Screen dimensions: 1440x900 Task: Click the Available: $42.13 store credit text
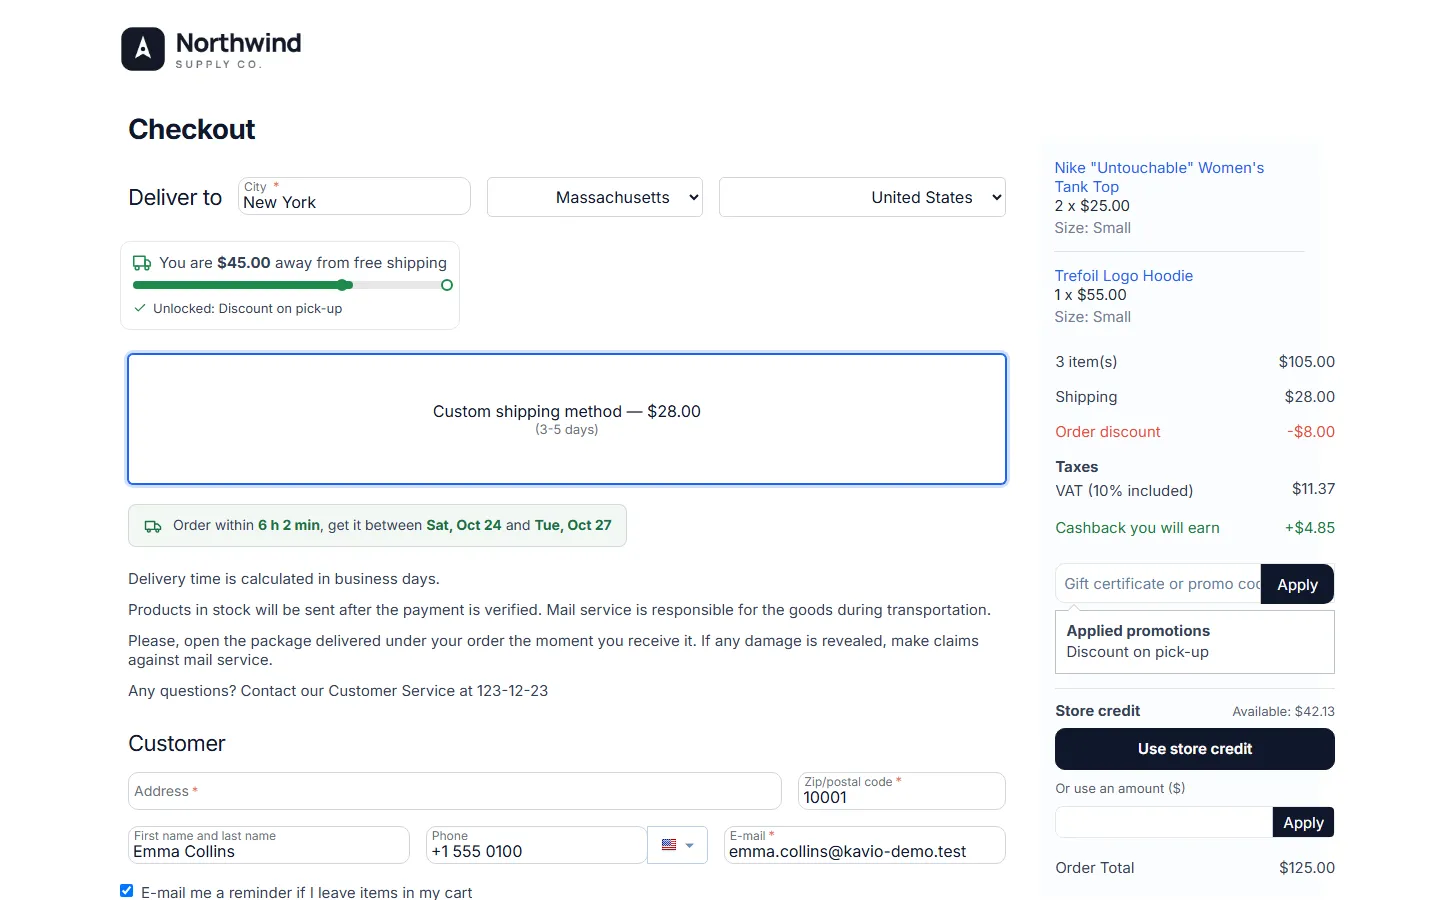point(1283,712)
